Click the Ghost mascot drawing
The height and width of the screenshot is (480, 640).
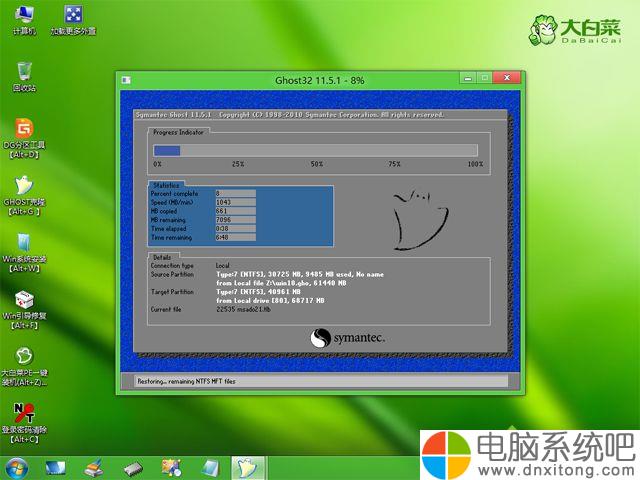click(x=420, y=220)
